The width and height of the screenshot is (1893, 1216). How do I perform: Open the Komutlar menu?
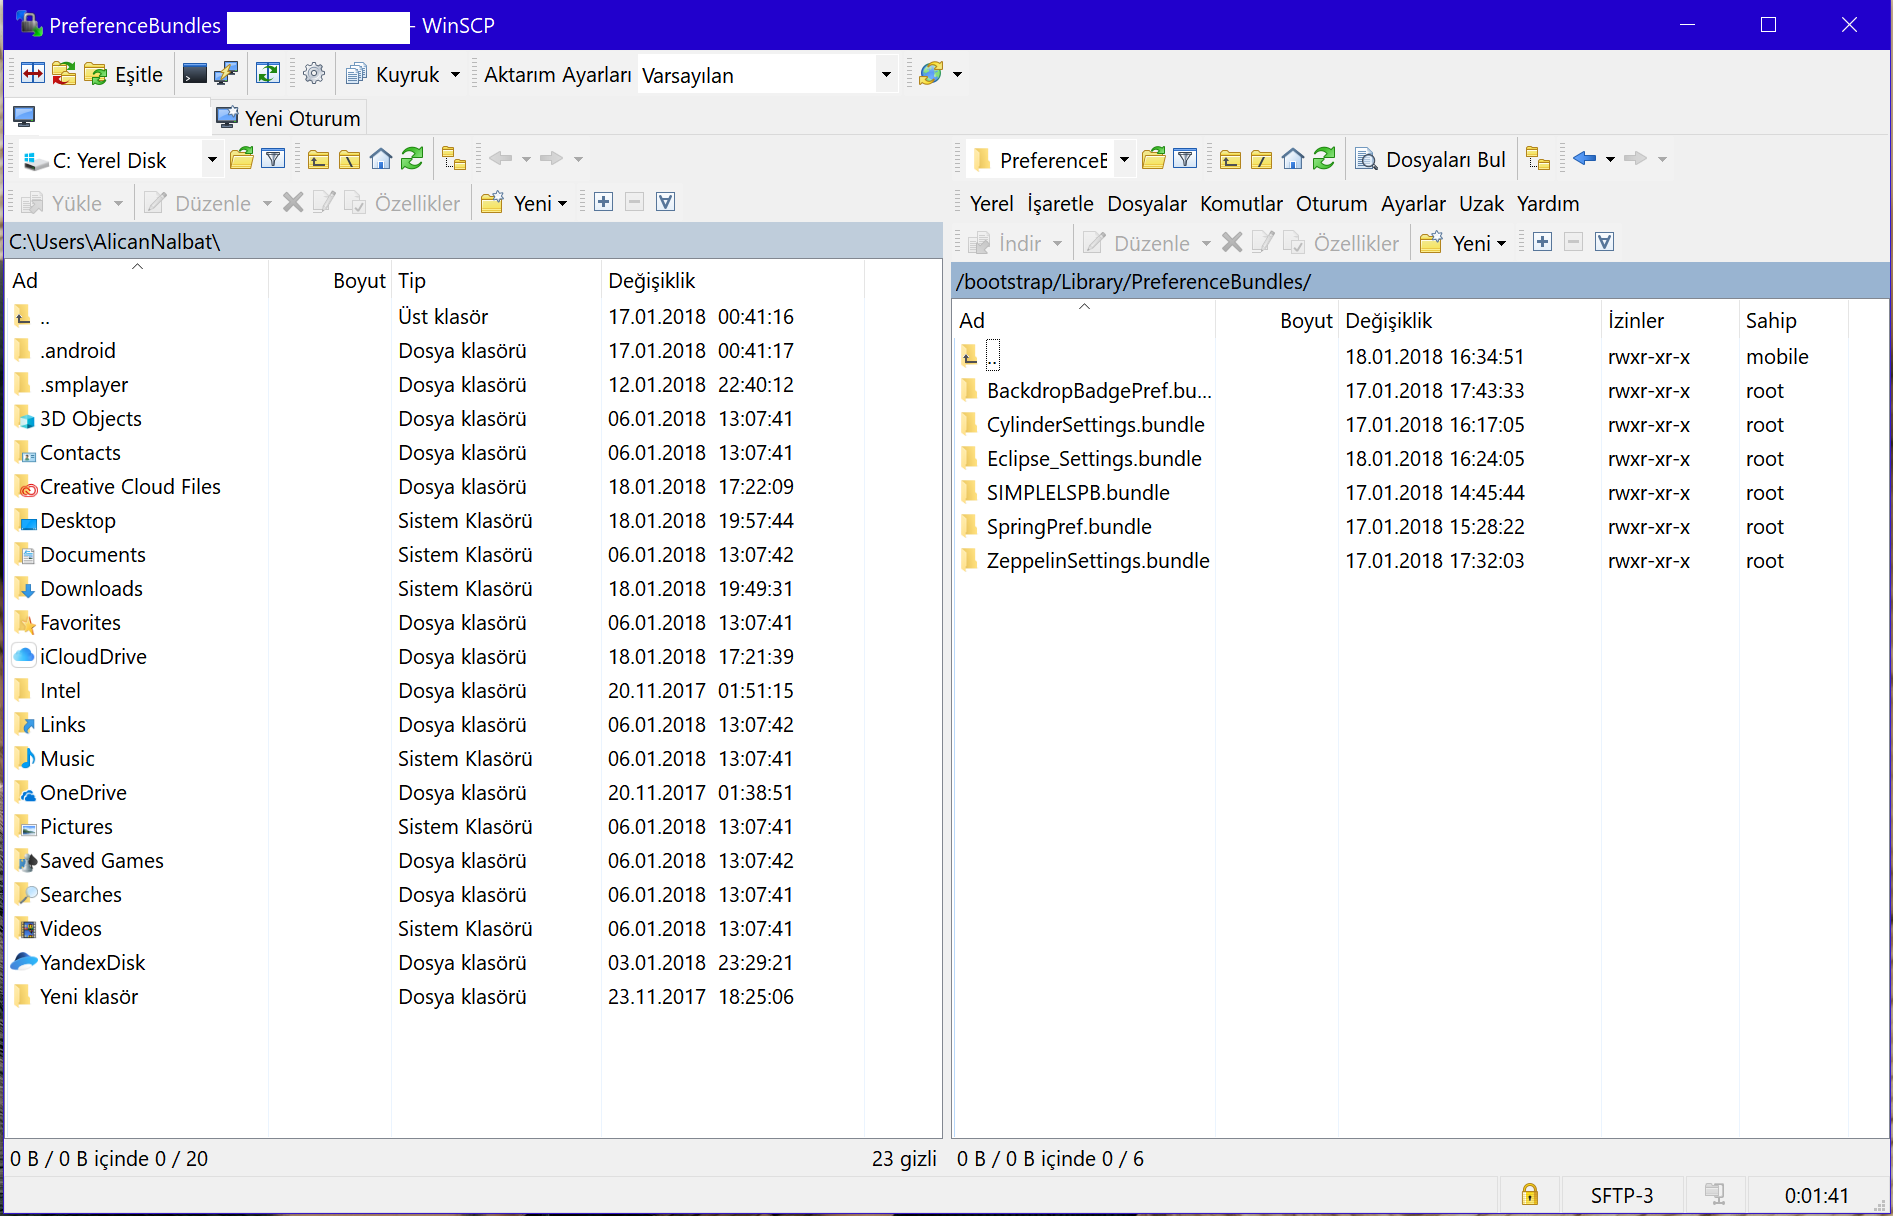click(x=1241, y=204)
